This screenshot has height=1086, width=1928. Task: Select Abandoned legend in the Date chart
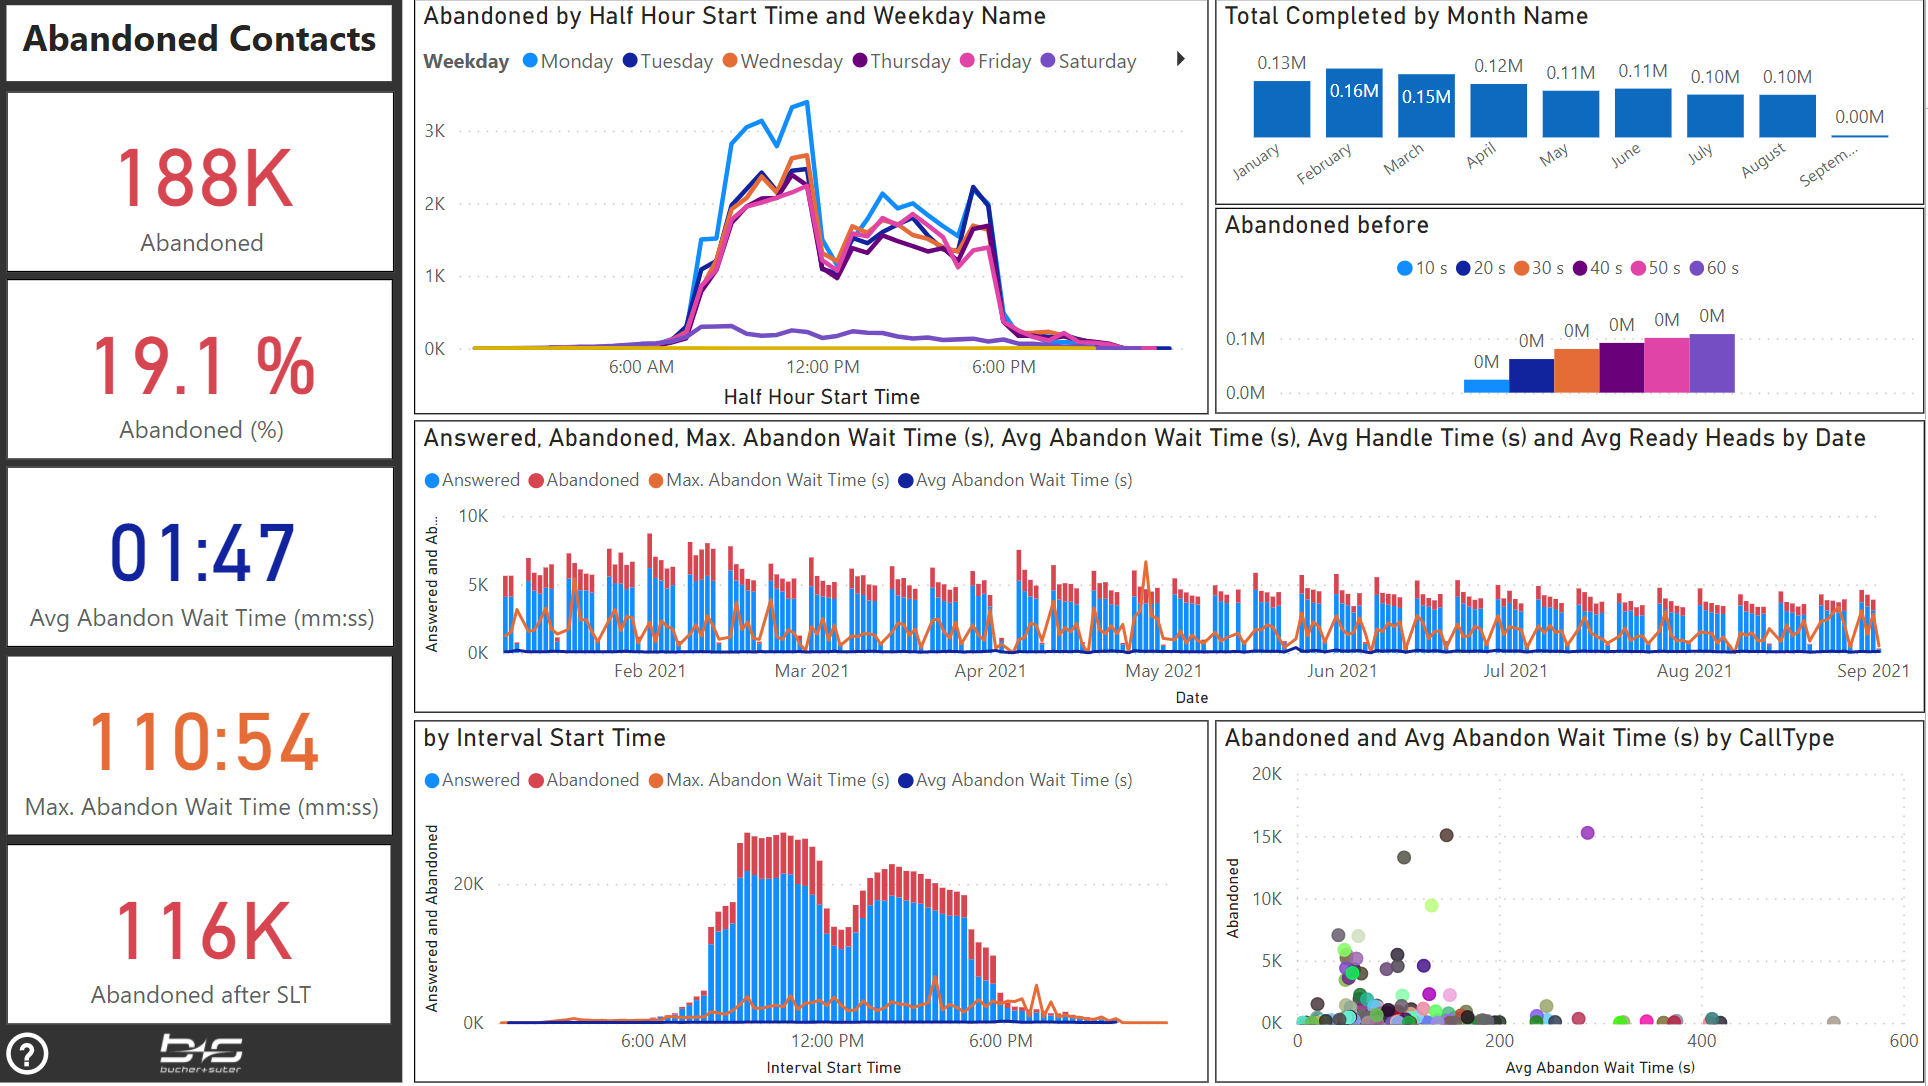click(584, 480)
